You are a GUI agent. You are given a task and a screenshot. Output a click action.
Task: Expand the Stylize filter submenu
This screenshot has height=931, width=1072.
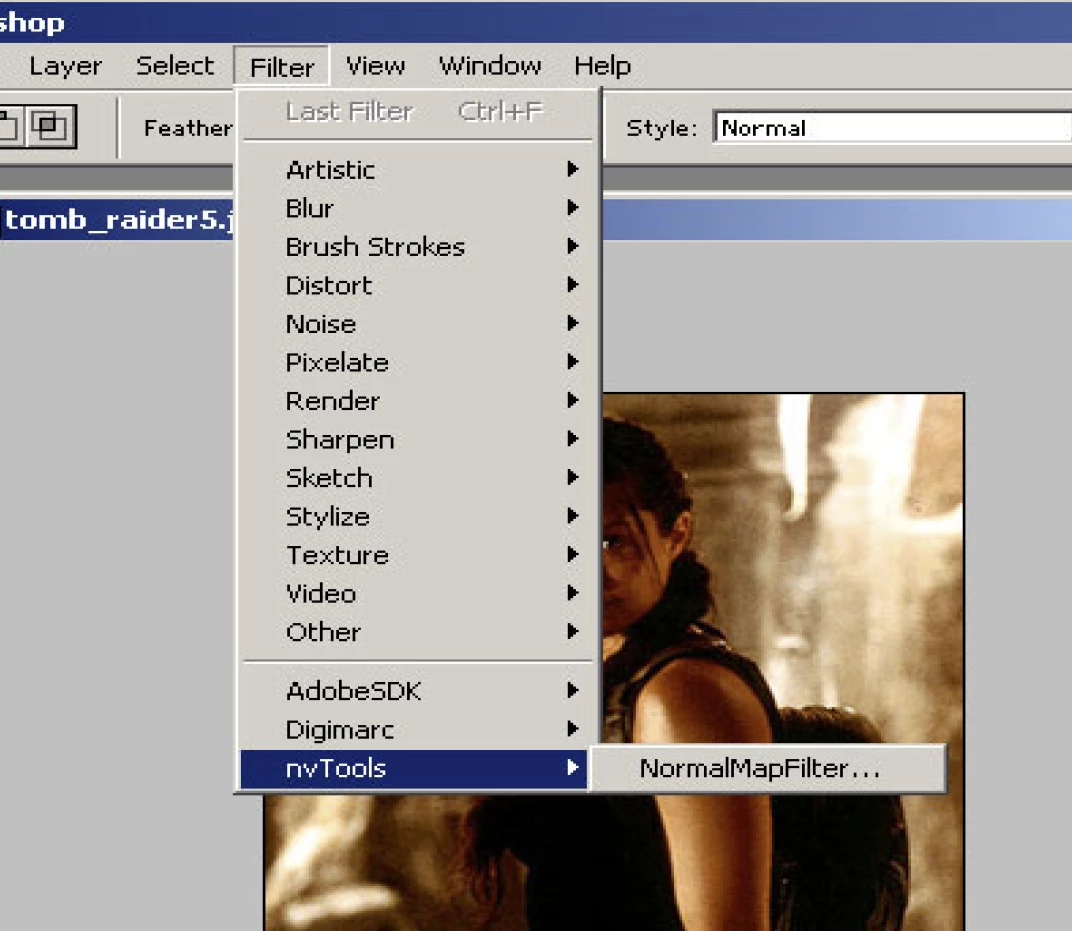tap(414, 516)
